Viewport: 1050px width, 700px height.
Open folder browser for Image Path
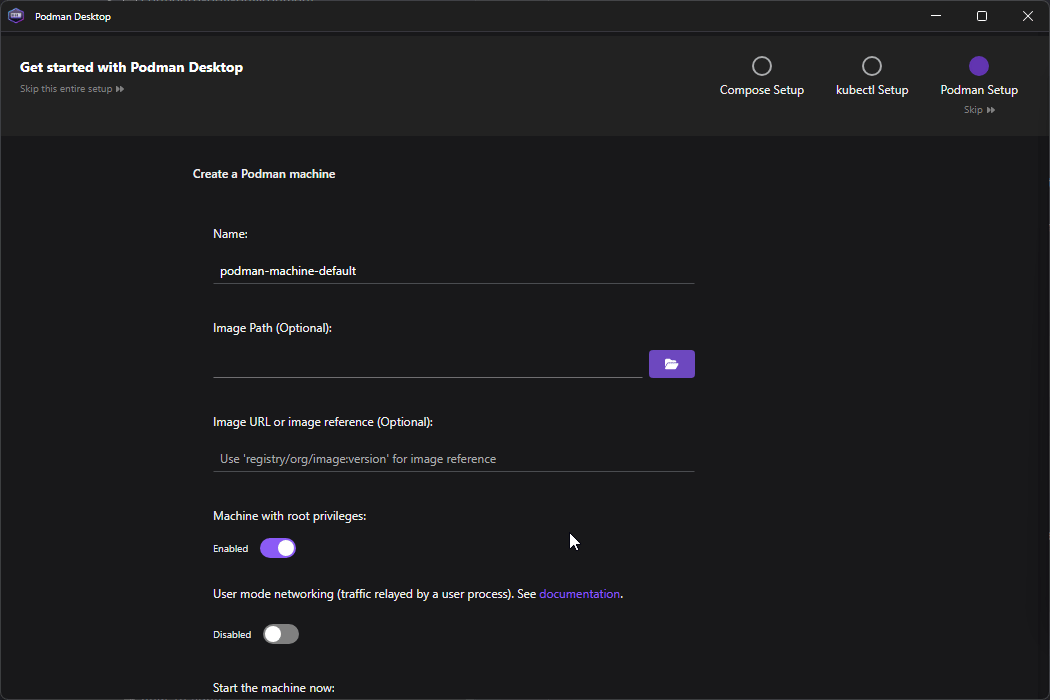click(x=672, y=364)
